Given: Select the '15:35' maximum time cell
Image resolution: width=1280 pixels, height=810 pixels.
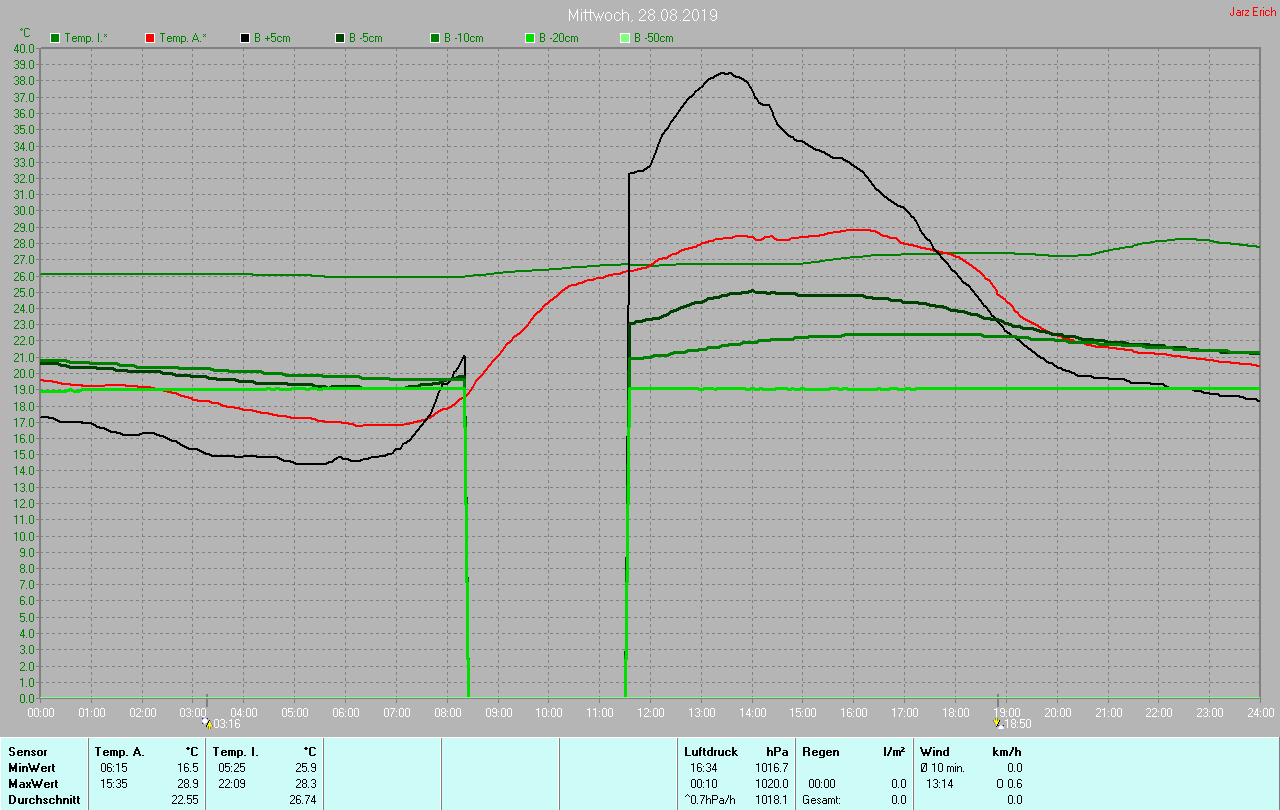Looking at the screenshot, I should click(114, 783).
